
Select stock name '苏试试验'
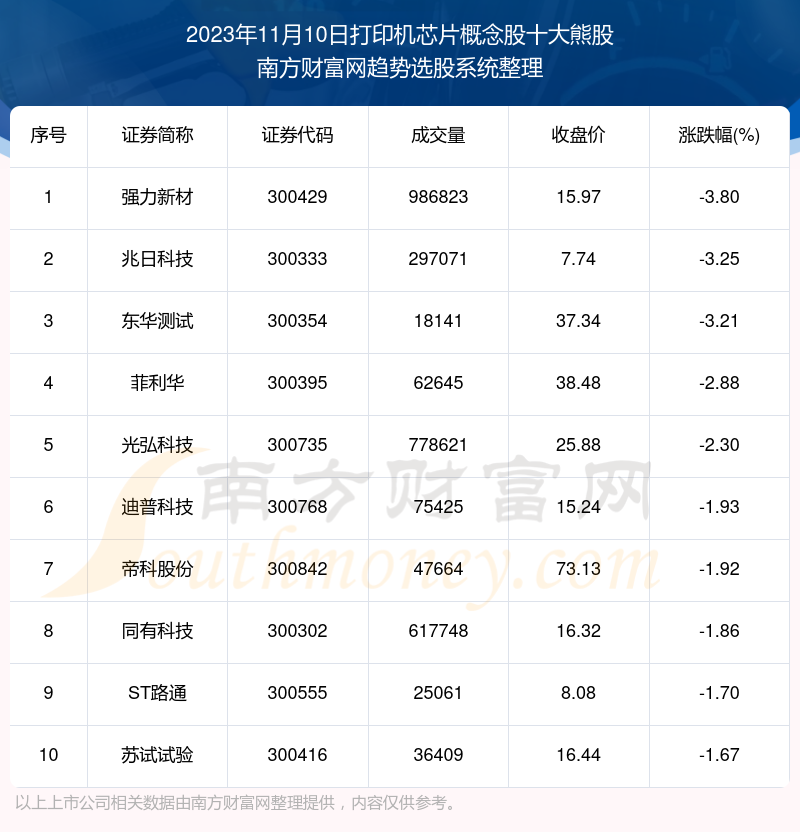pos(157,756)
